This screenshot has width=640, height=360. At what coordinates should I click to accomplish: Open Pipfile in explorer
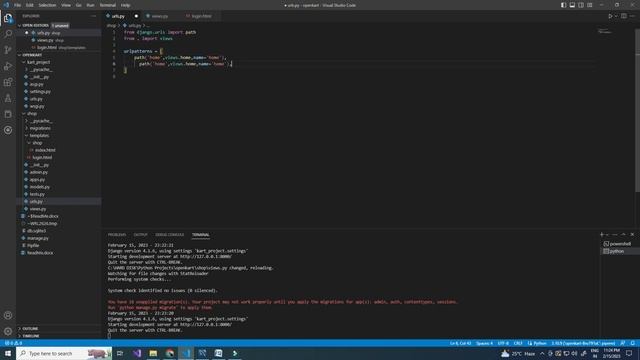33,245
